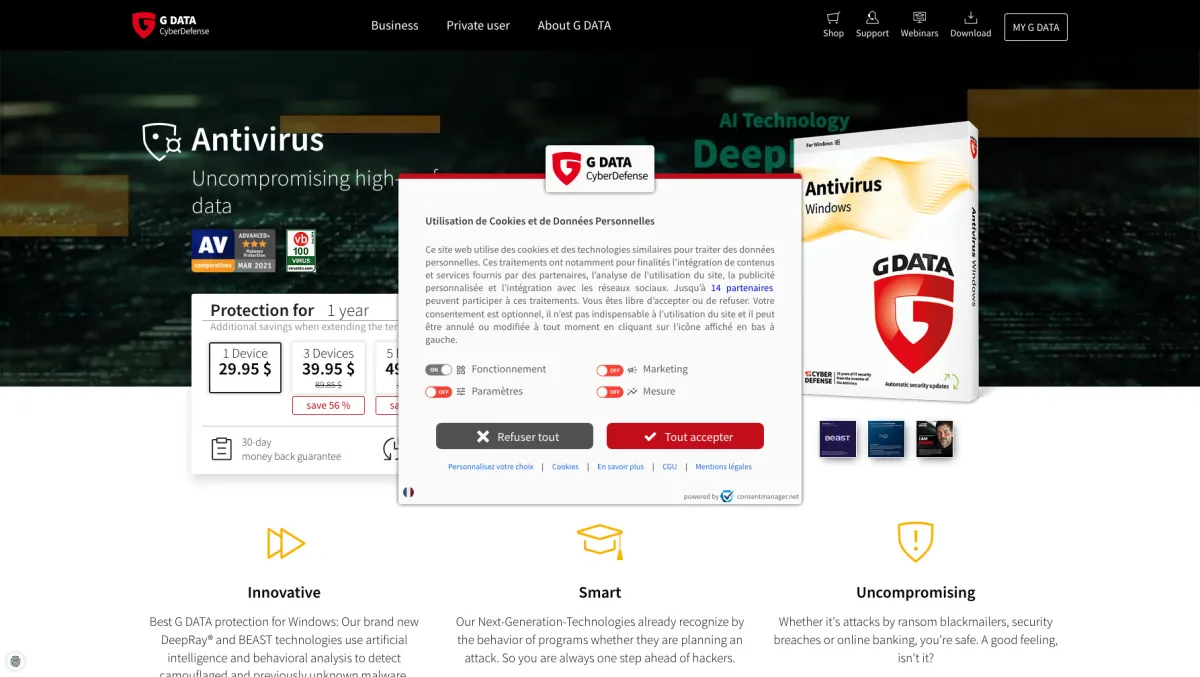Screen dimensions: 1200x677
Task: Open Personnalisez votre choix link
Action: (x=491, y=466)
